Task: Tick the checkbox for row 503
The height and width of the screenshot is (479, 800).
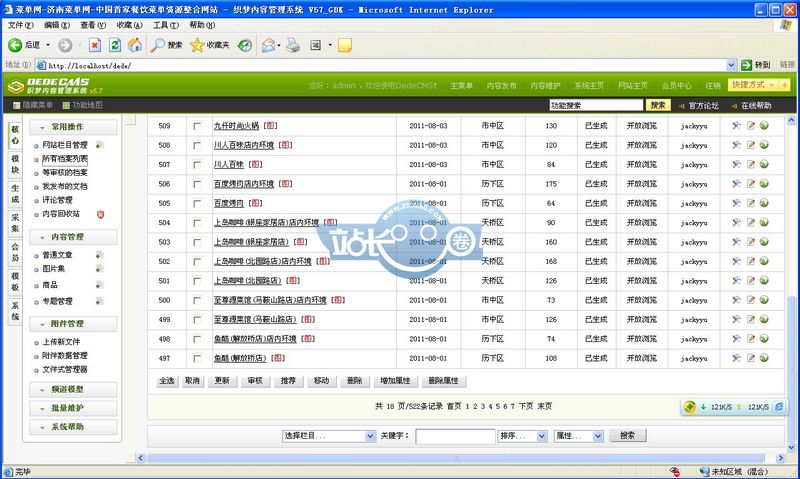Action: 197,242
